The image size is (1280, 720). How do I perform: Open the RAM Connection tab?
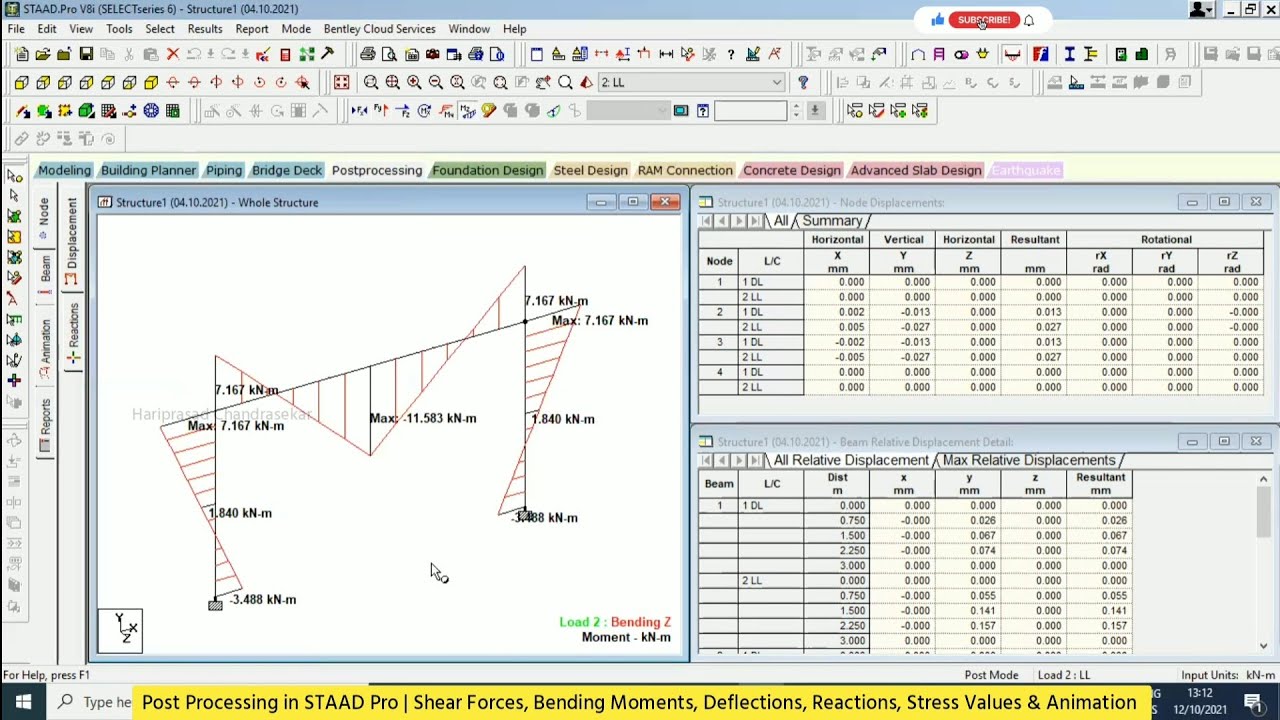click(x=685, y=170)
